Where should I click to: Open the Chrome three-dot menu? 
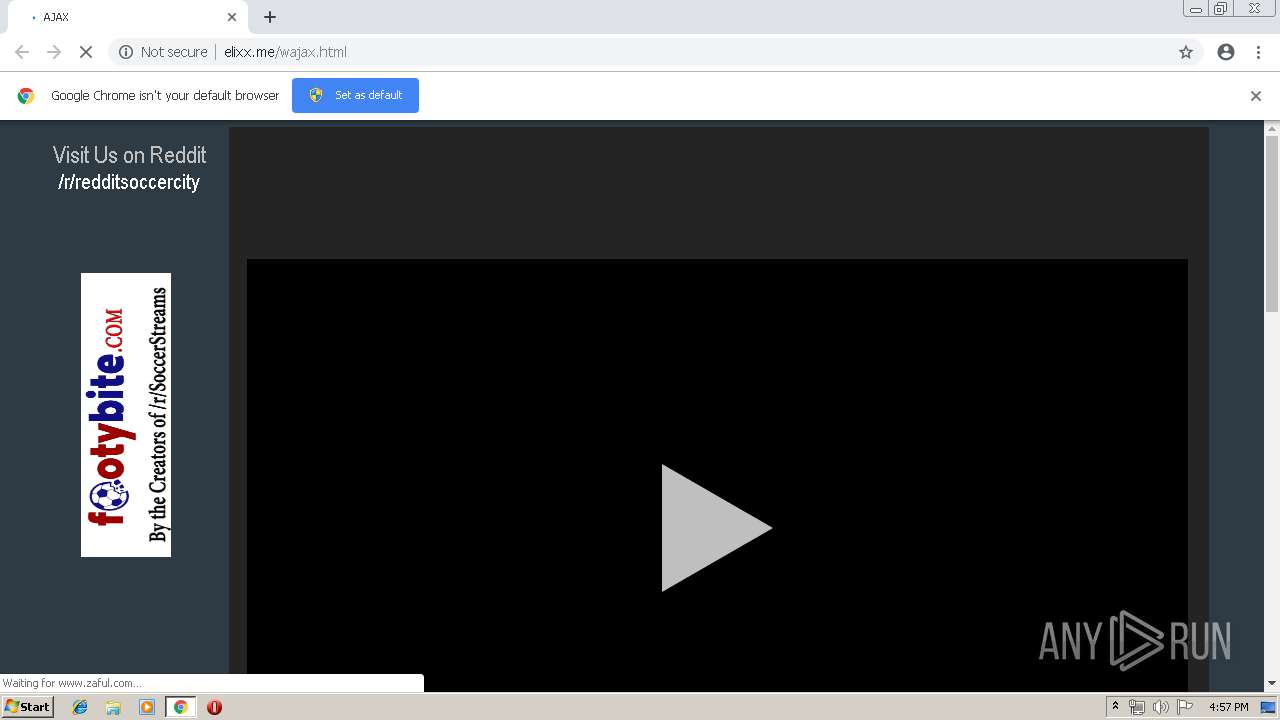[x=1258, y=52]
